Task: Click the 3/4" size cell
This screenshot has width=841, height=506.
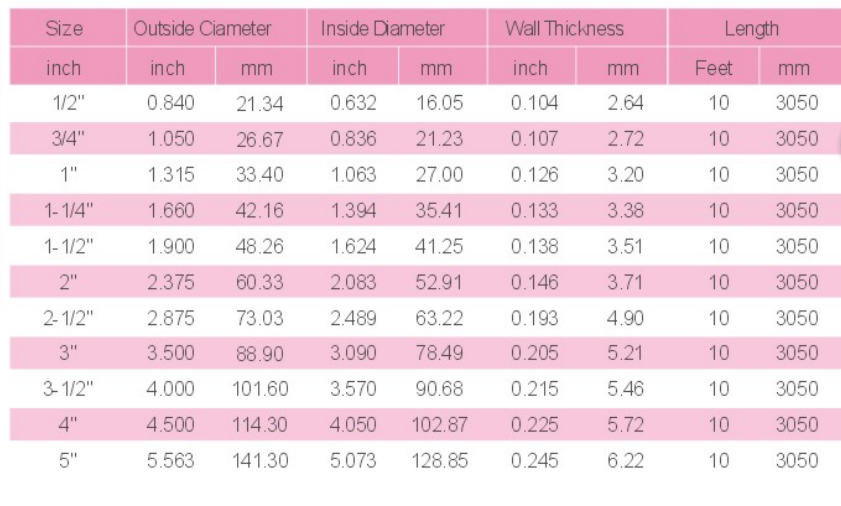Action: 64,139
